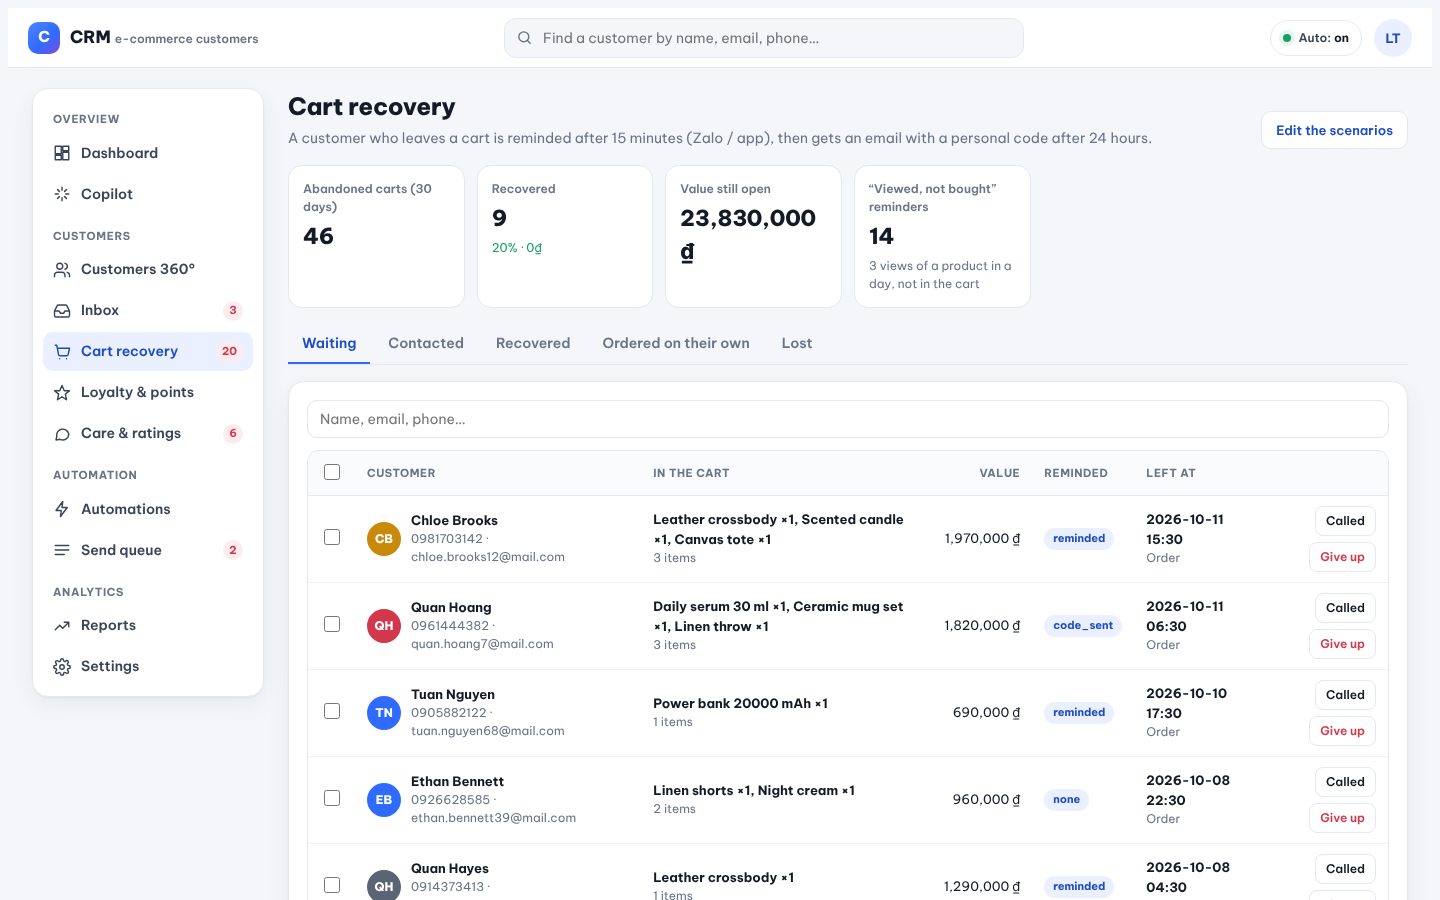This screenshot has width=1440, height=900.
Task: Mark Quan Hoang as Called
Action: tap(1345, 608)
